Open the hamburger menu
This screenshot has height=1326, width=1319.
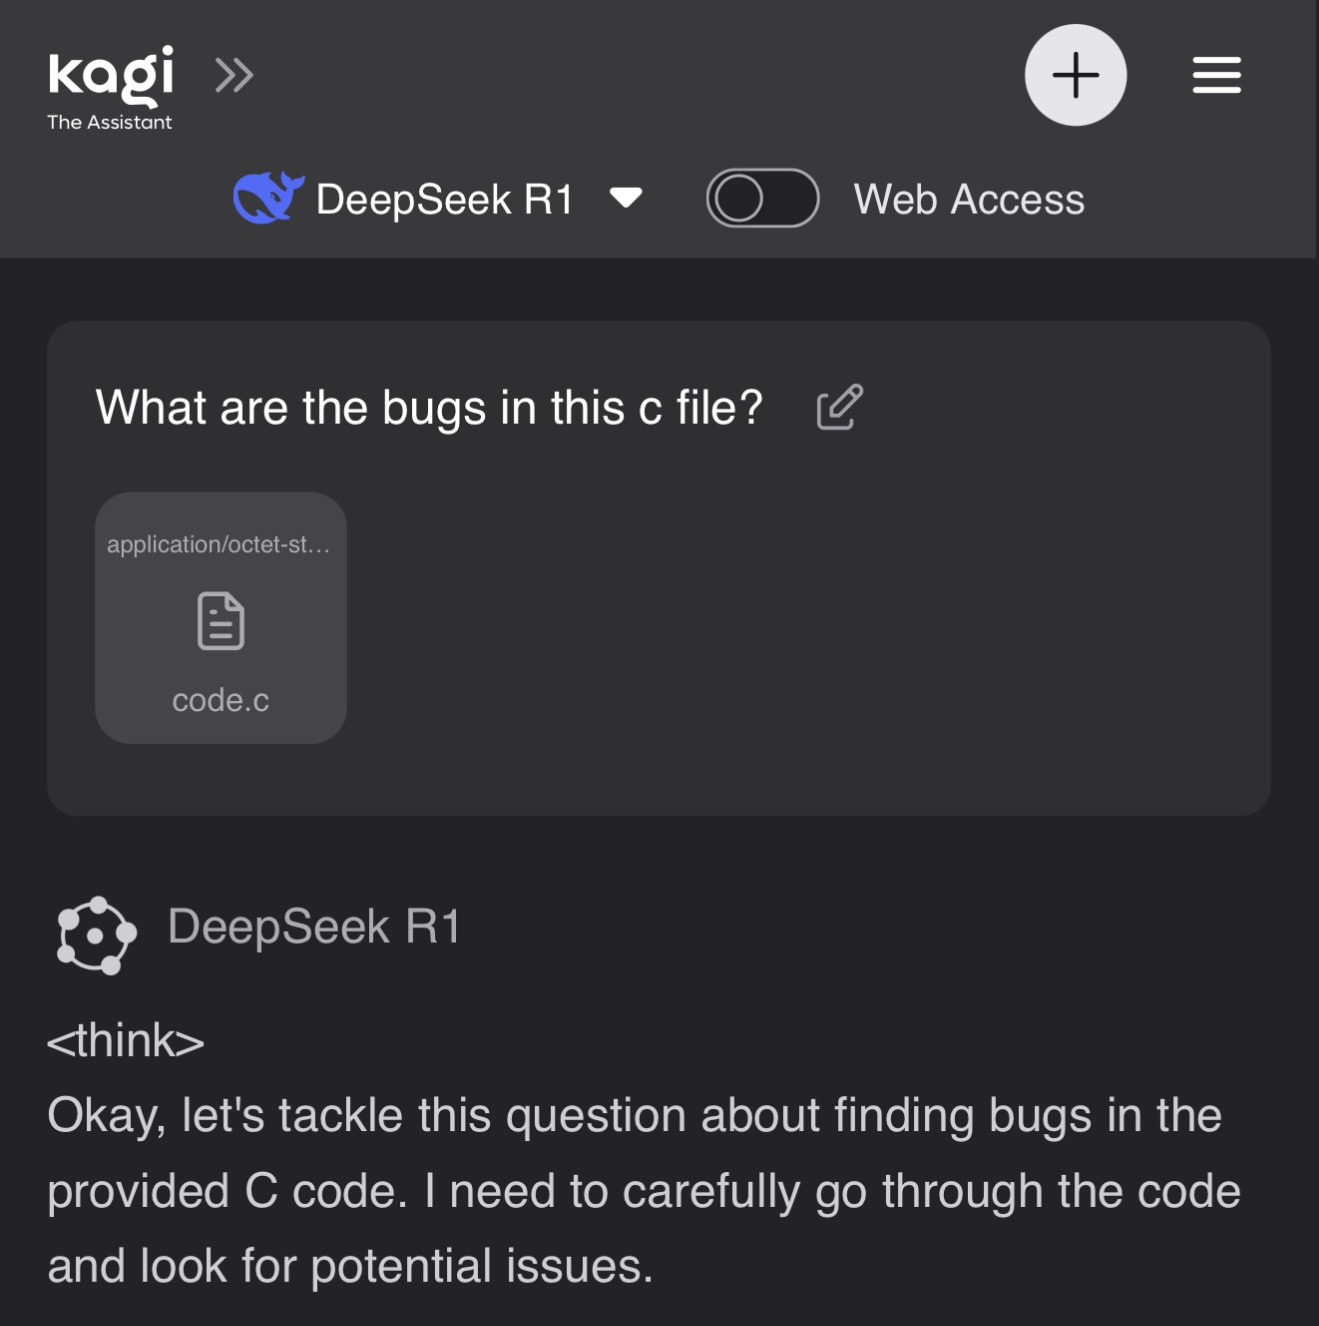pos(1216,75)
